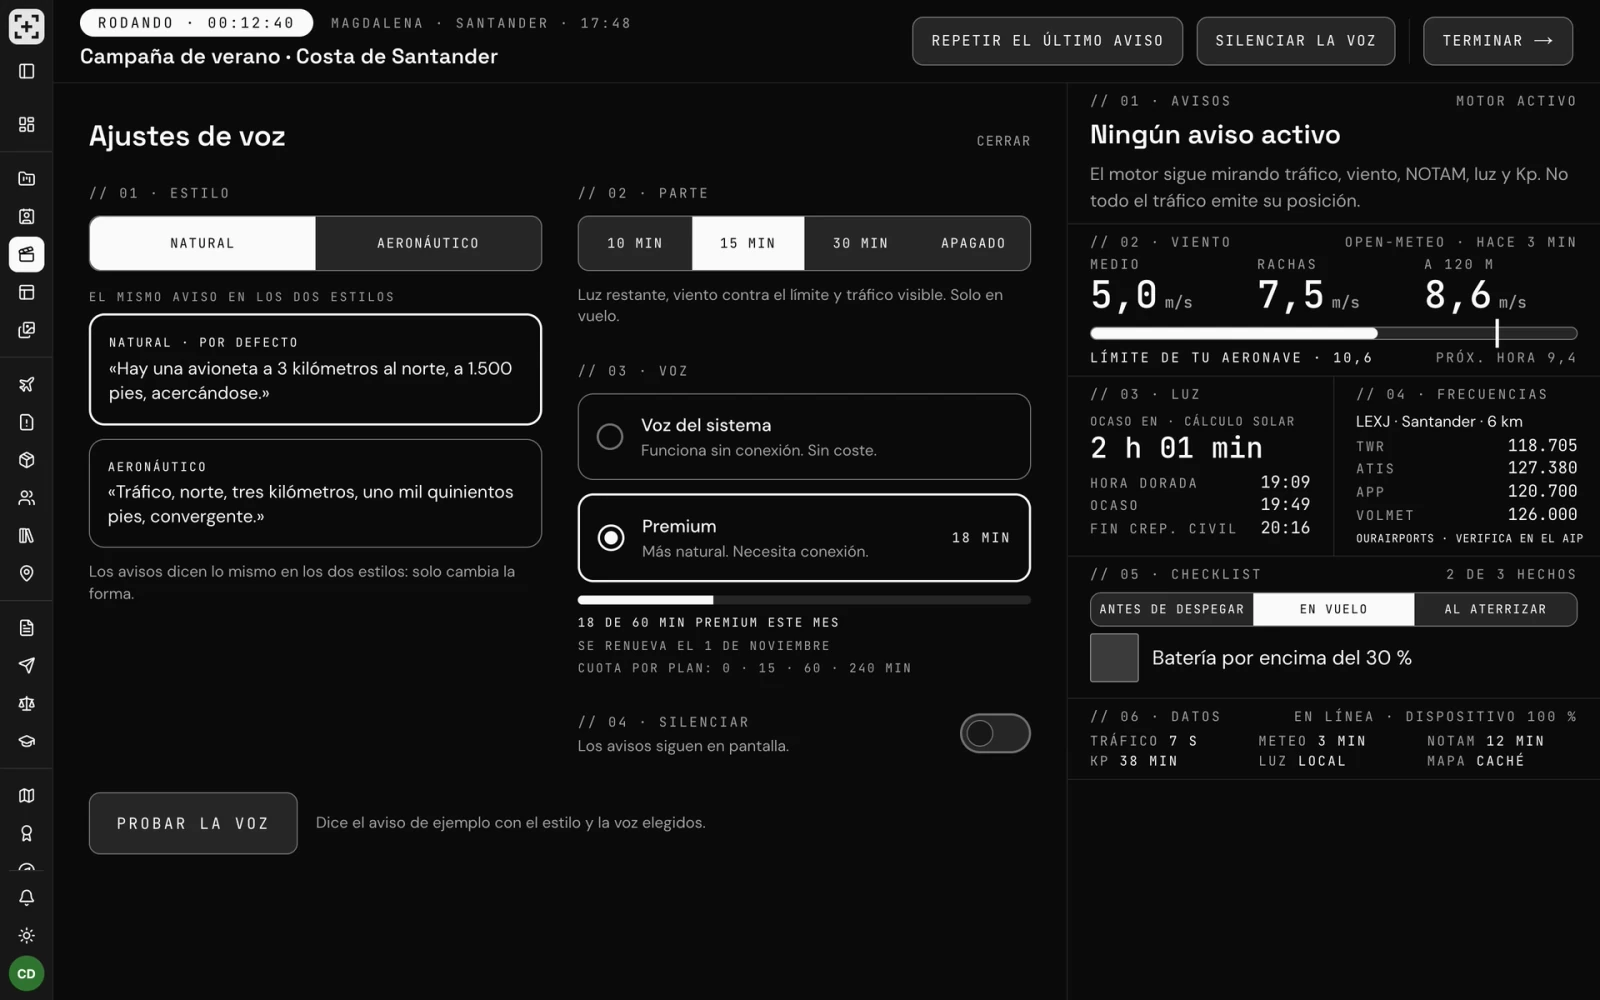Viewport: 1600px width, 1000px height.
Task: Open the graduation cap icon
Action: pos(27,742)
